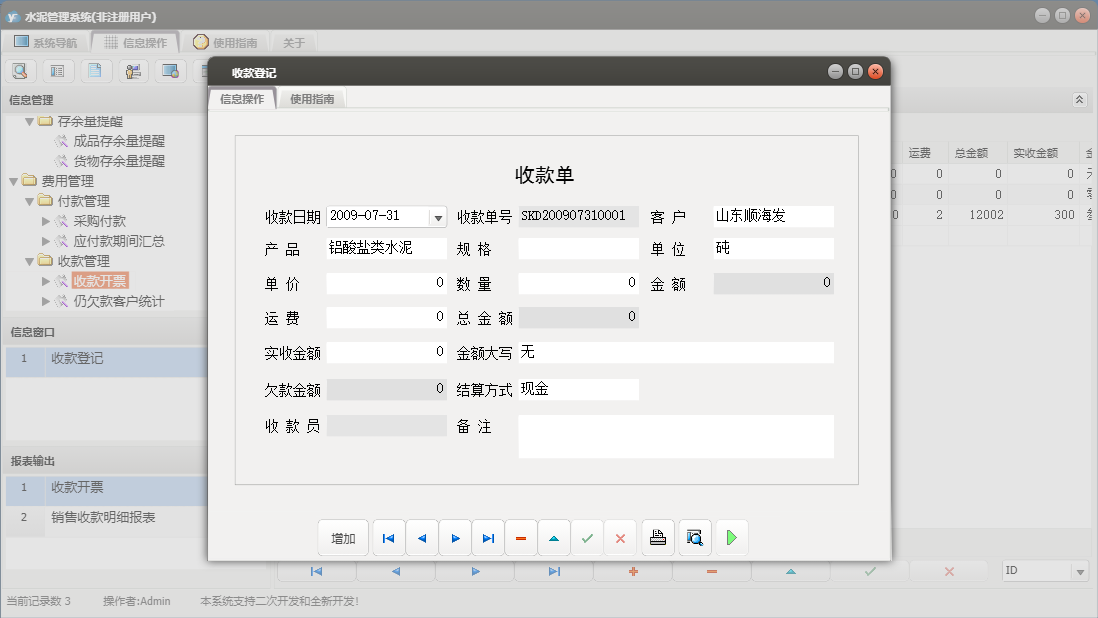Select the magnifier search icon on the toolbar
1098x618 pixels.
[x=20, y=70]
